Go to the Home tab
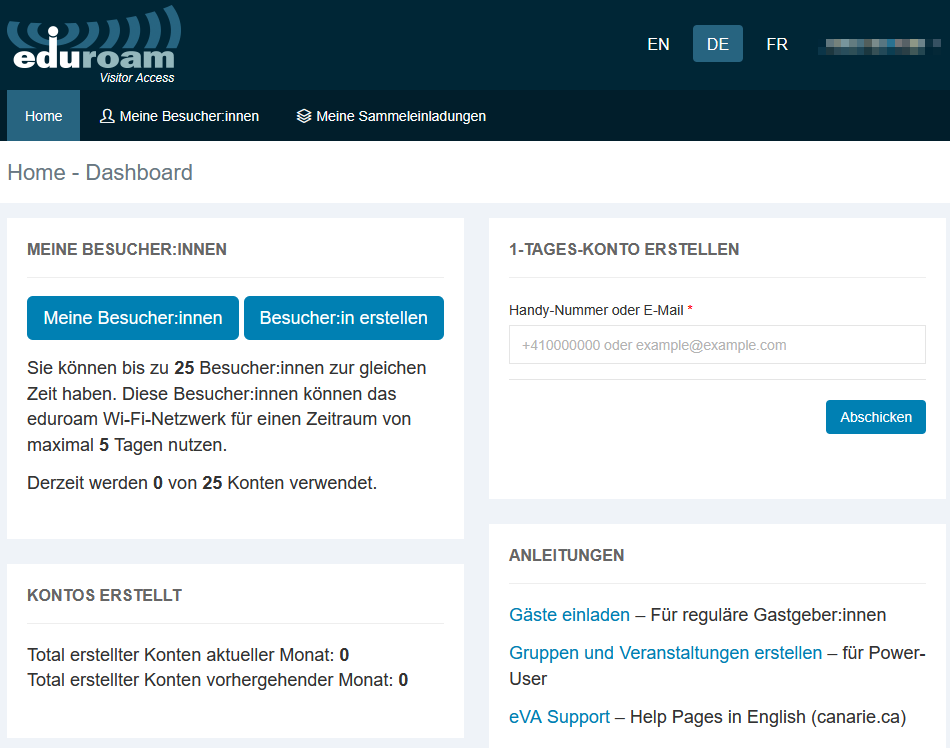 point(43,116)
